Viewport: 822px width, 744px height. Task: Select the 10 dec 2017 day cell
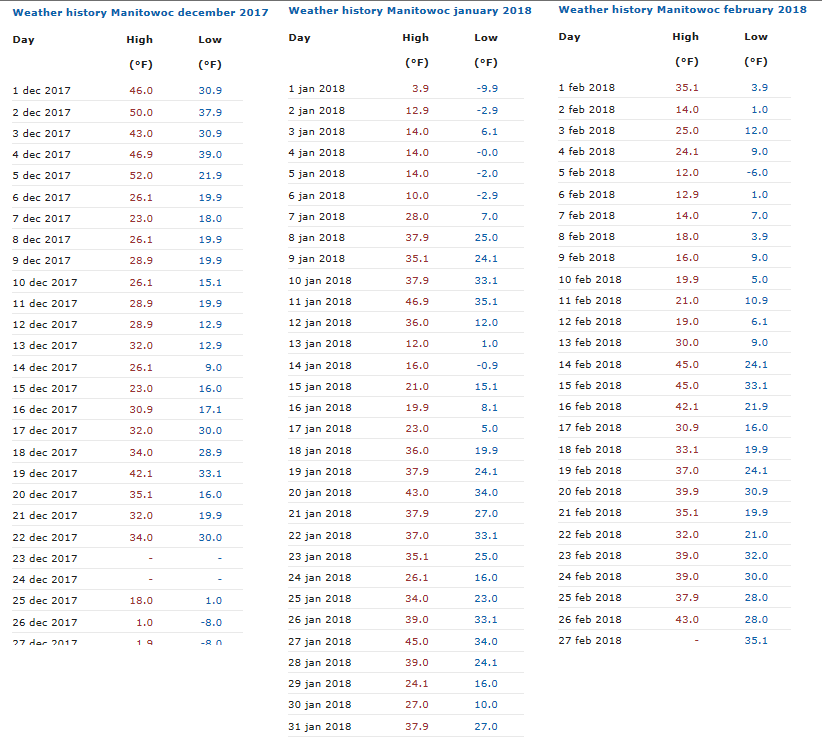(x=45, y=282)
